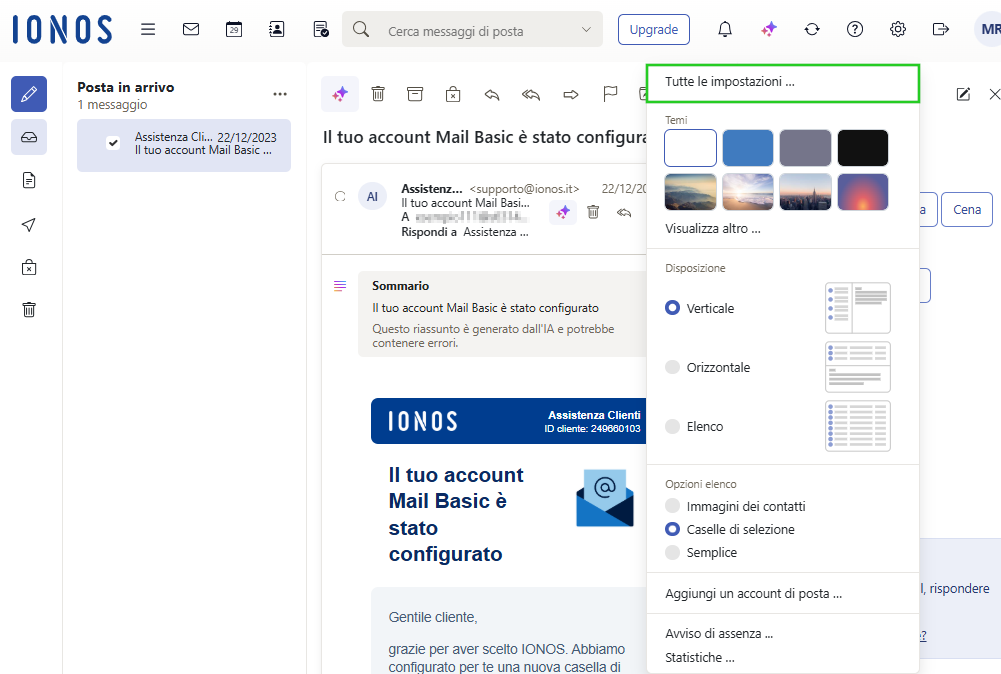
Task: Open the address book contacts icon
Action: point(277,29)
